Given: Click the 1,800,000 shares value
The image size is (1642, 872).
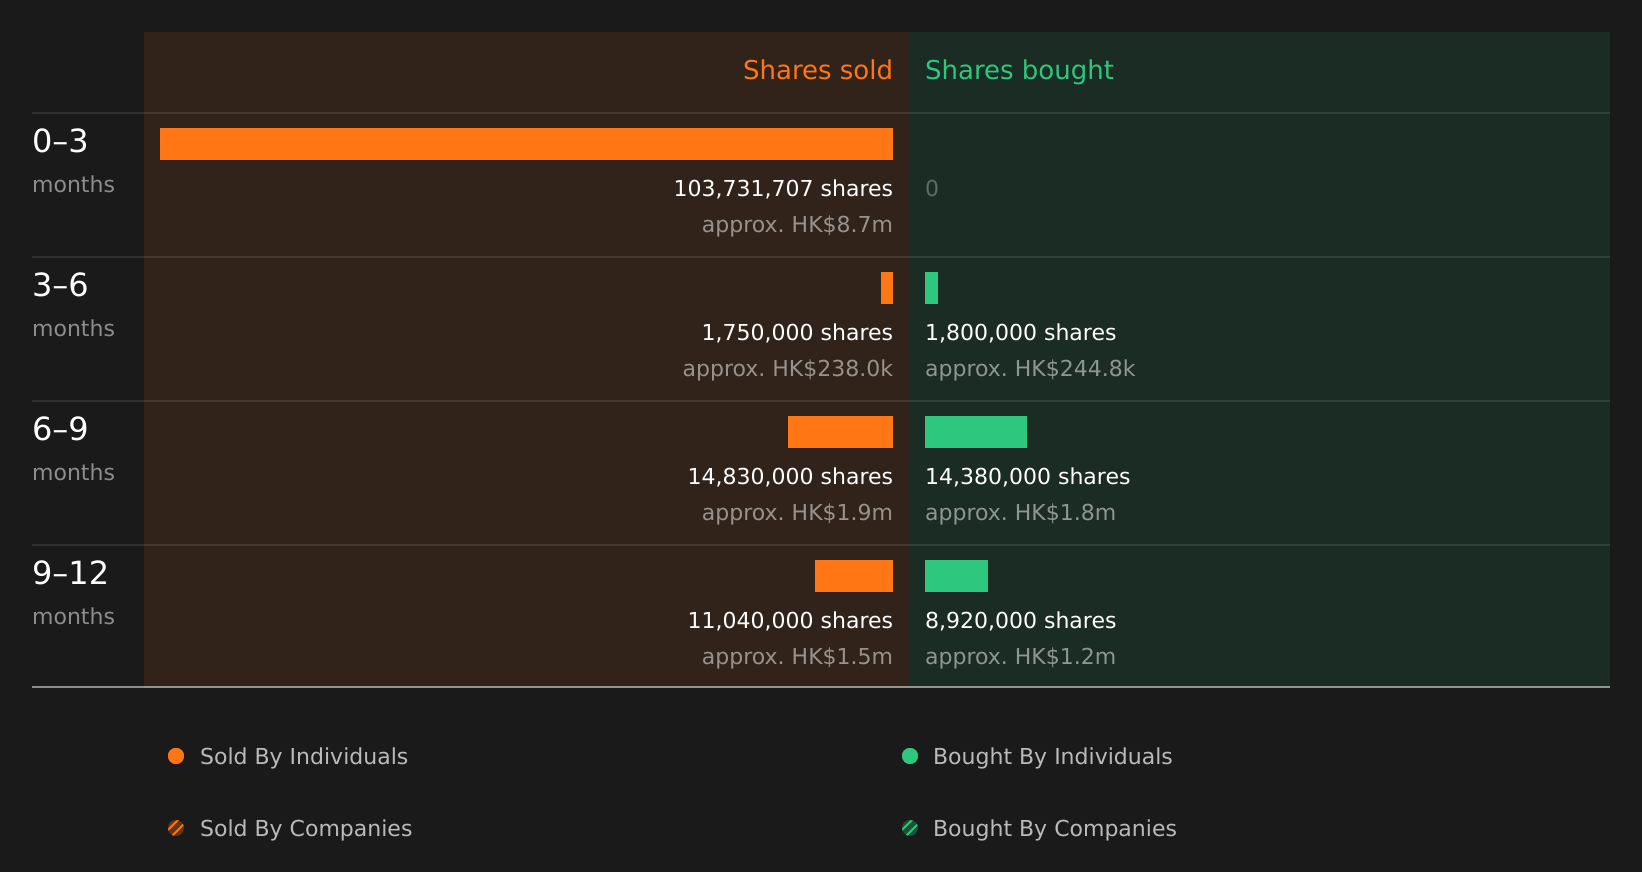Looking at the screenshot, I should pos(1020,333).
